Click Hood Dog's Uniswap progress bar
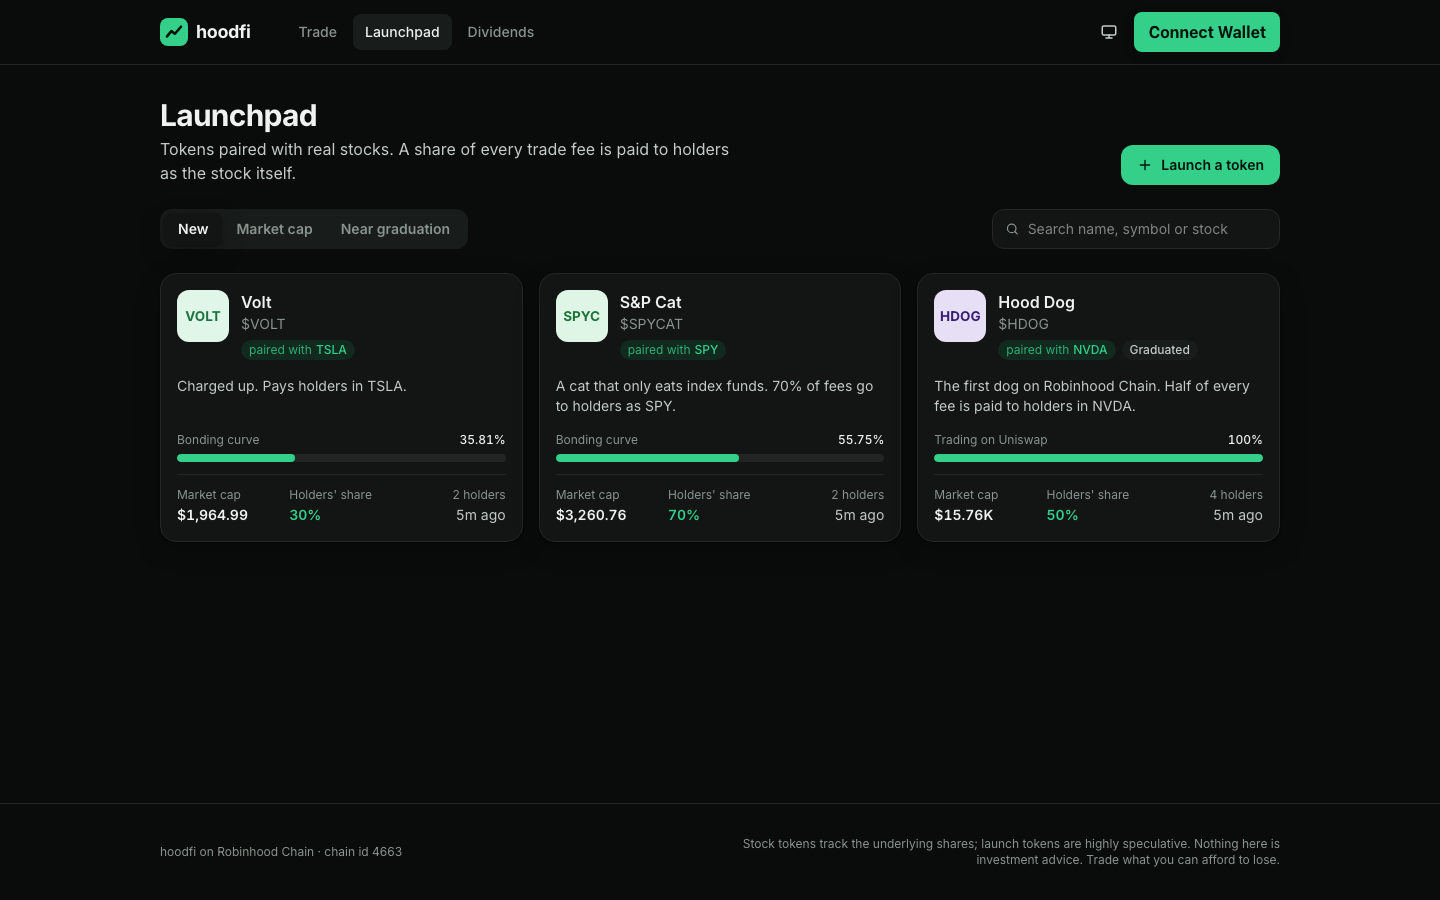This screenshot has width=1440, height=900. pyautogui.click(x=1098, y=458)
